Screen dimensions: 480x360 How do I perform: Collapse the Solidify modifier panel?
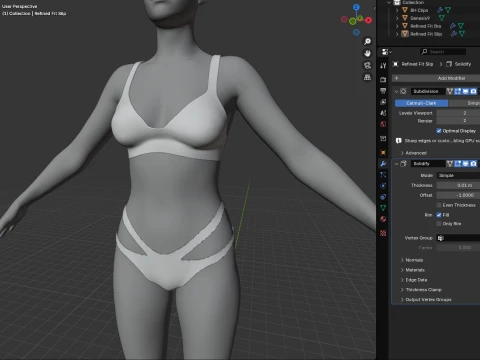[x=396, y=164]
